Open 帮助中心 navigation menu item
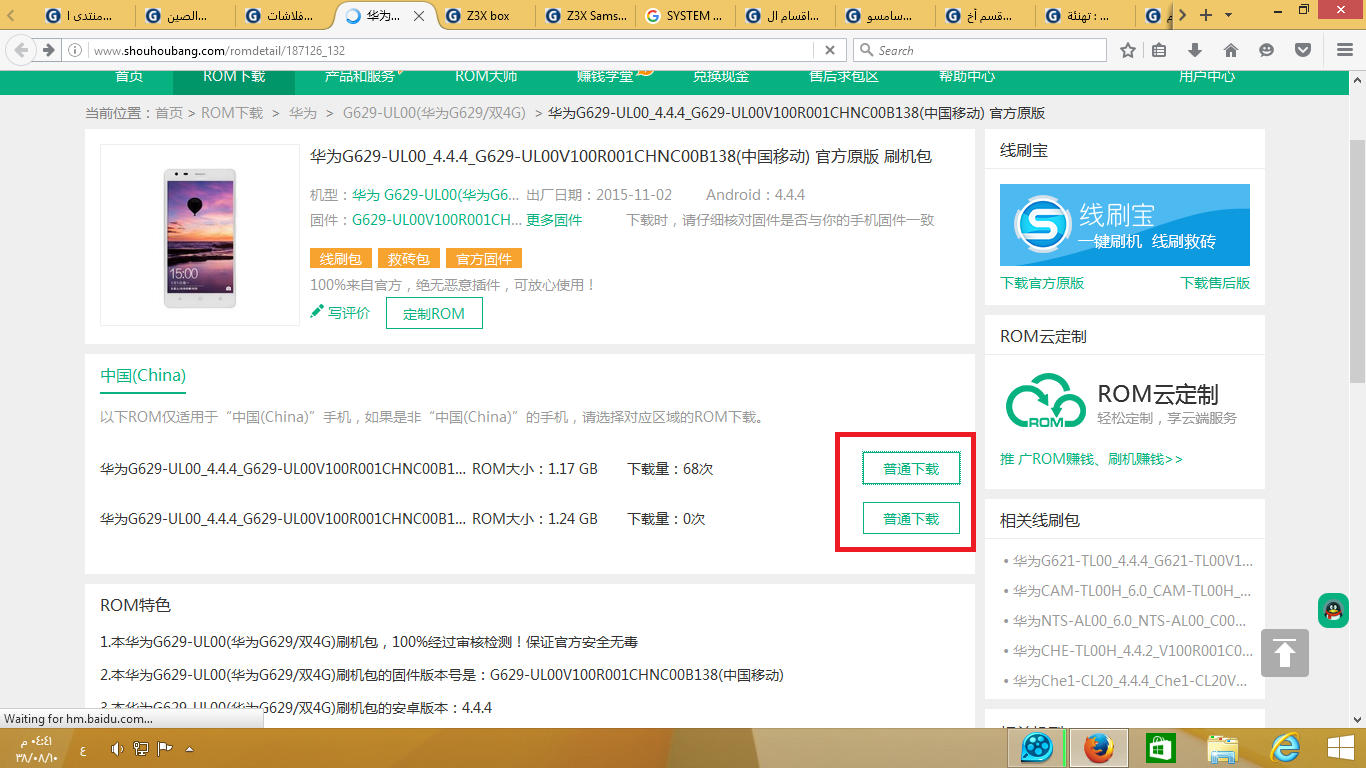Screen dimensions: 1366x768 click(x=967, y=76)
